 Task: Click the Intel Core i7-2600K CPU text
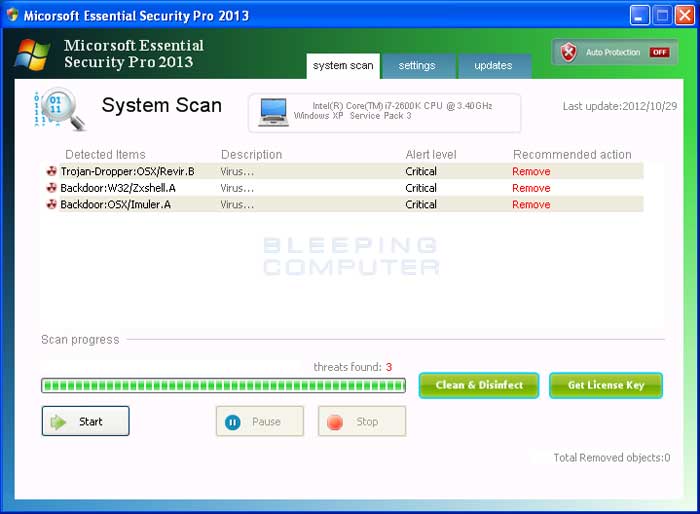402,106
